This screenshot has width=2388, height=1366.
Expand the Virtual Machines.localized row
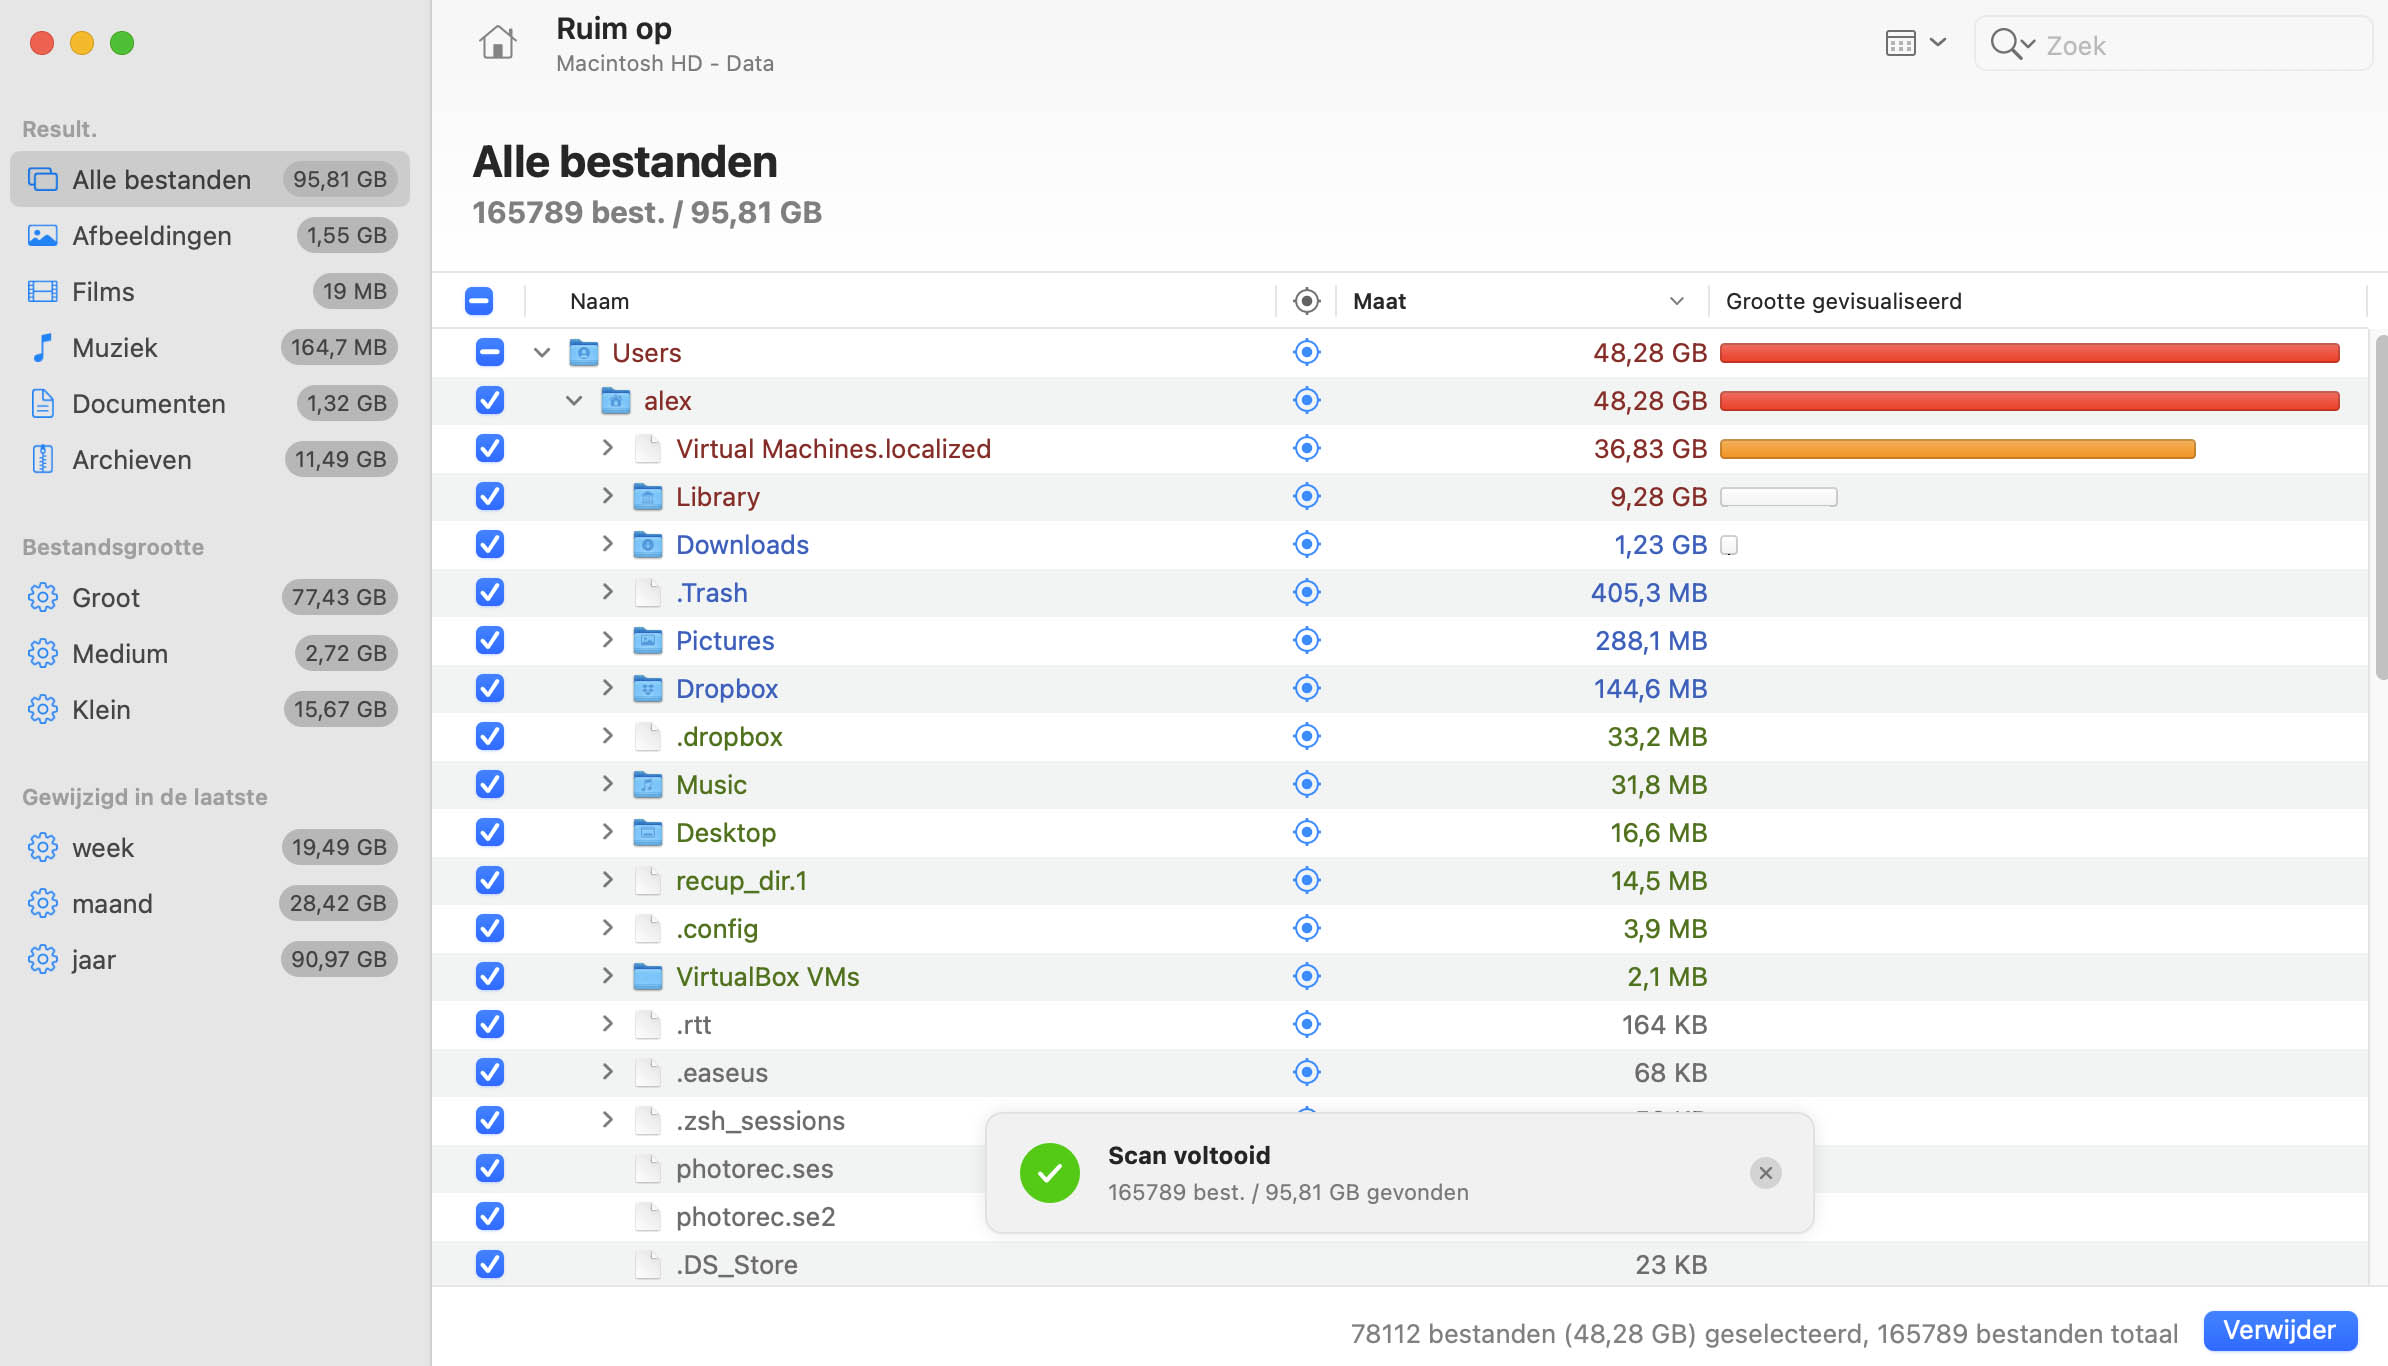[605, 448]
